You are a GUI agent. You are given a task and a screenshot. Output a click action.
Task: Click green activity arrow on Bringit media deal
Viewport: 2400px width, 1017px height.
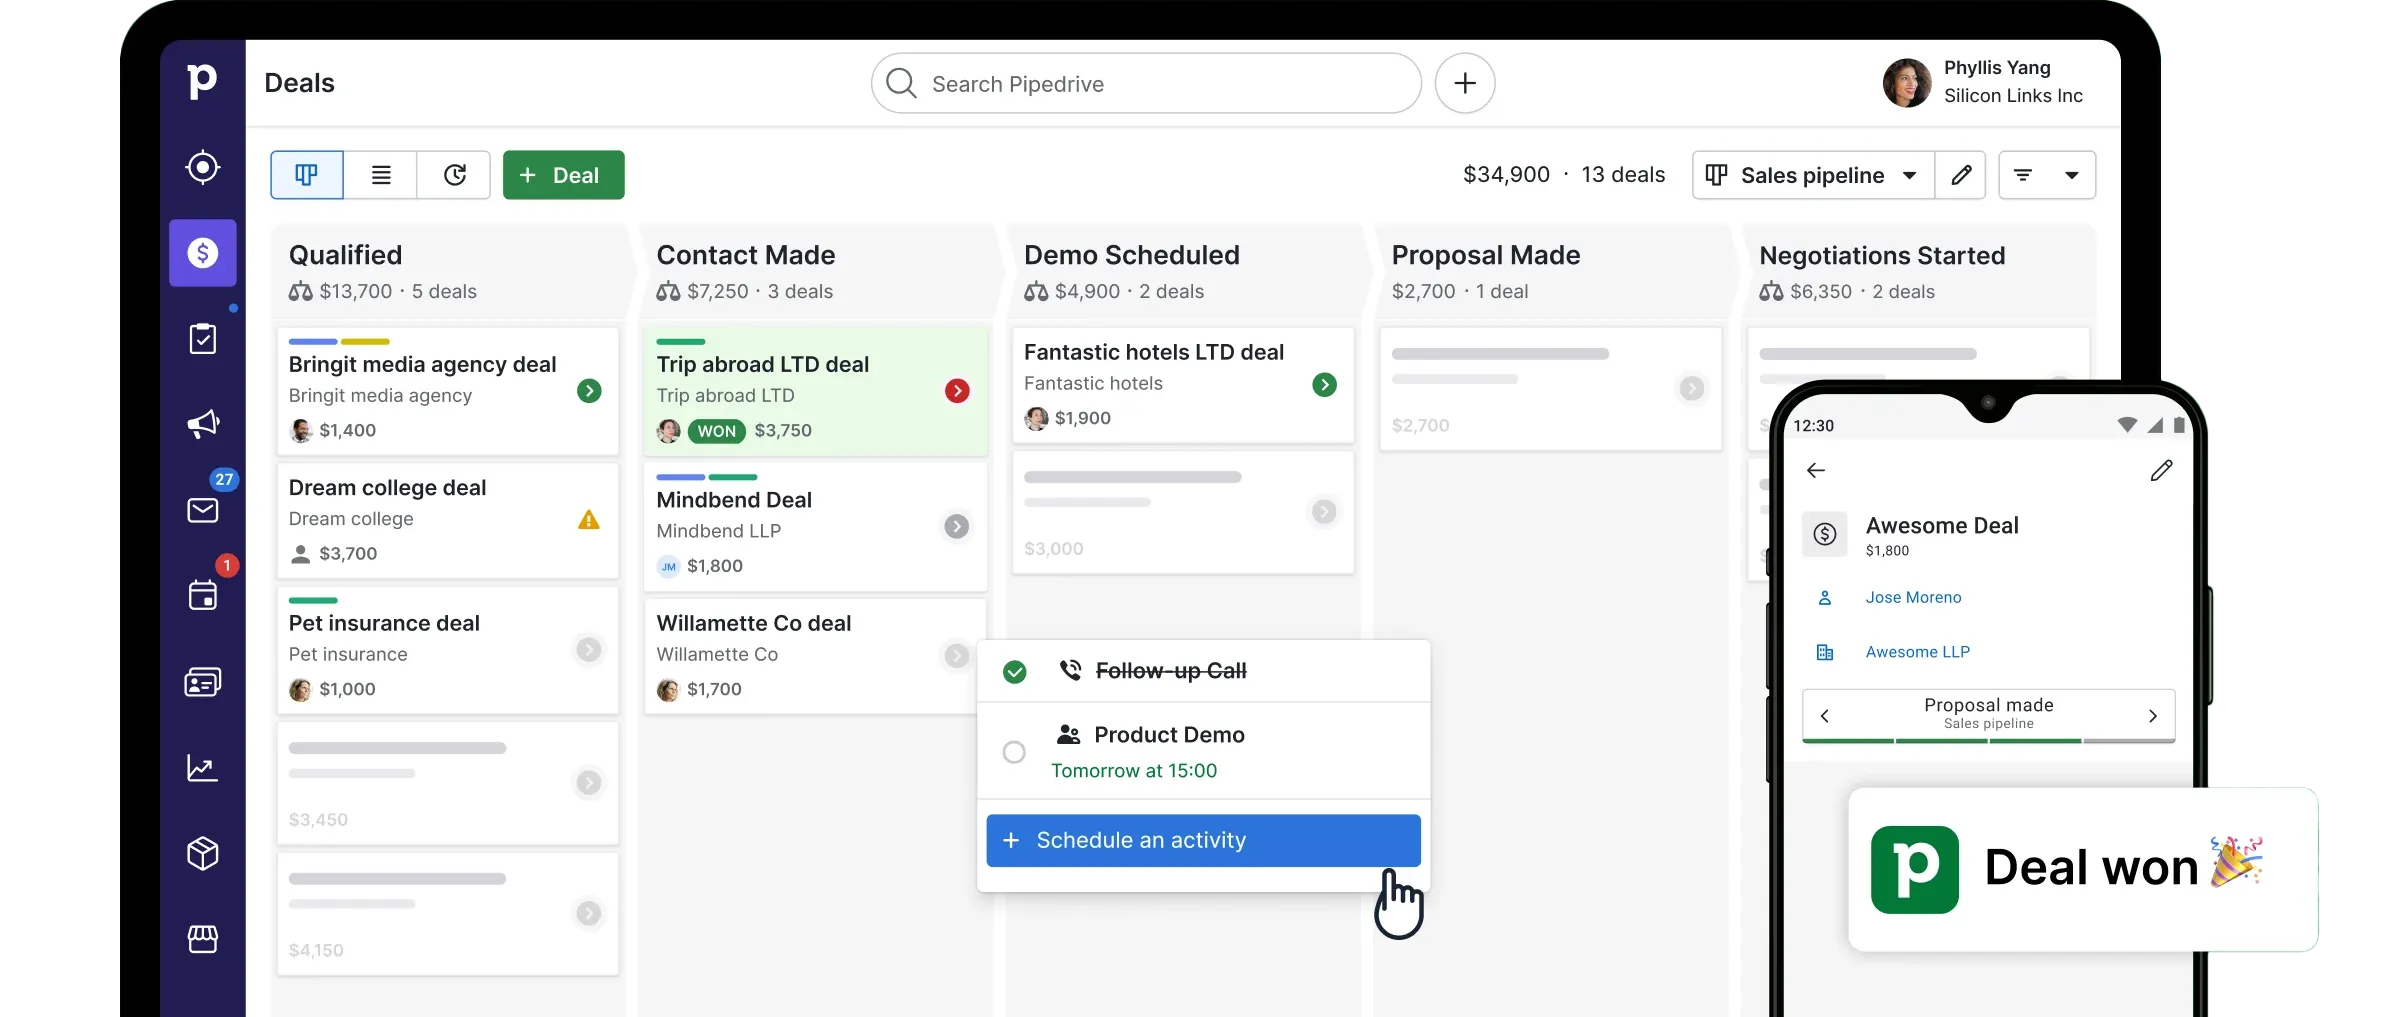590,391
